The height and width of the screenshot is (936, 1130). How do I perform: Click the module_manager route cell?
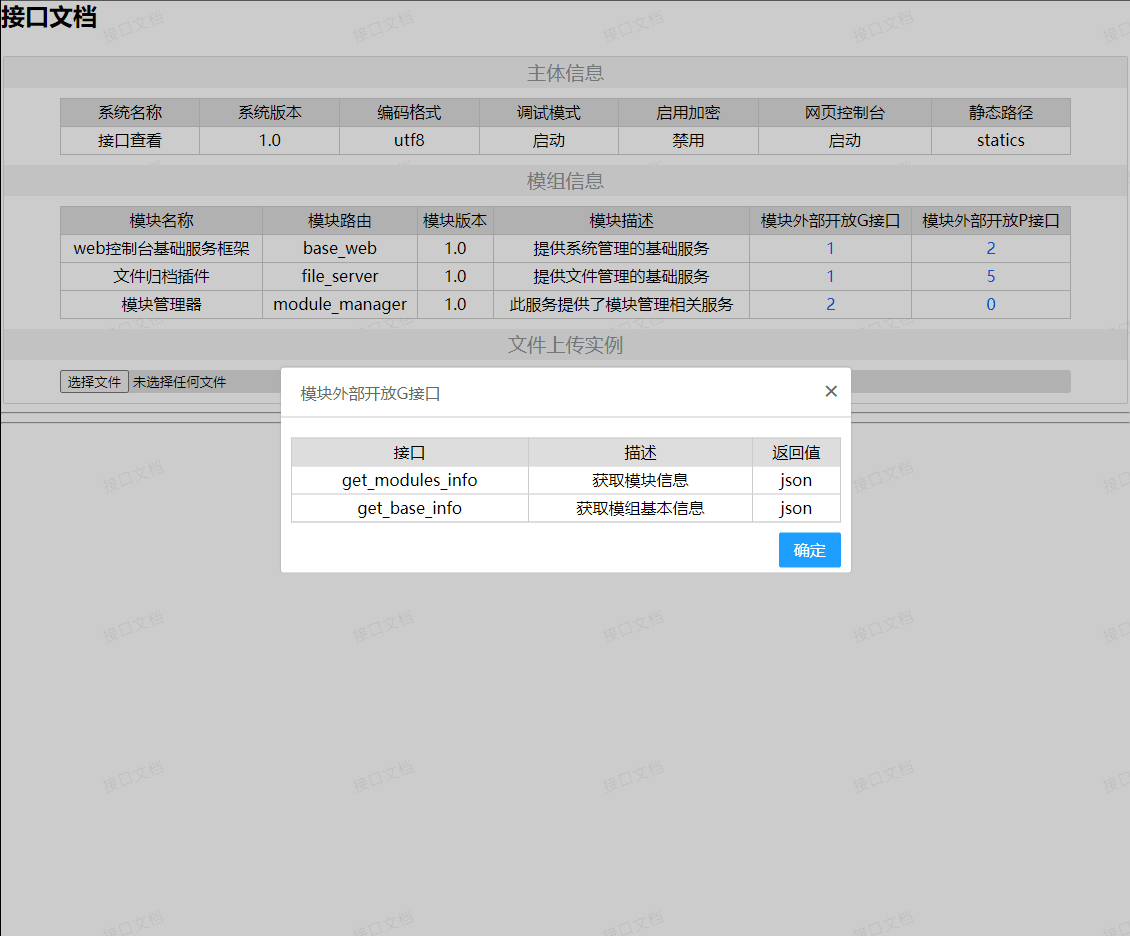pyautogui.click(x=339, y=305)
